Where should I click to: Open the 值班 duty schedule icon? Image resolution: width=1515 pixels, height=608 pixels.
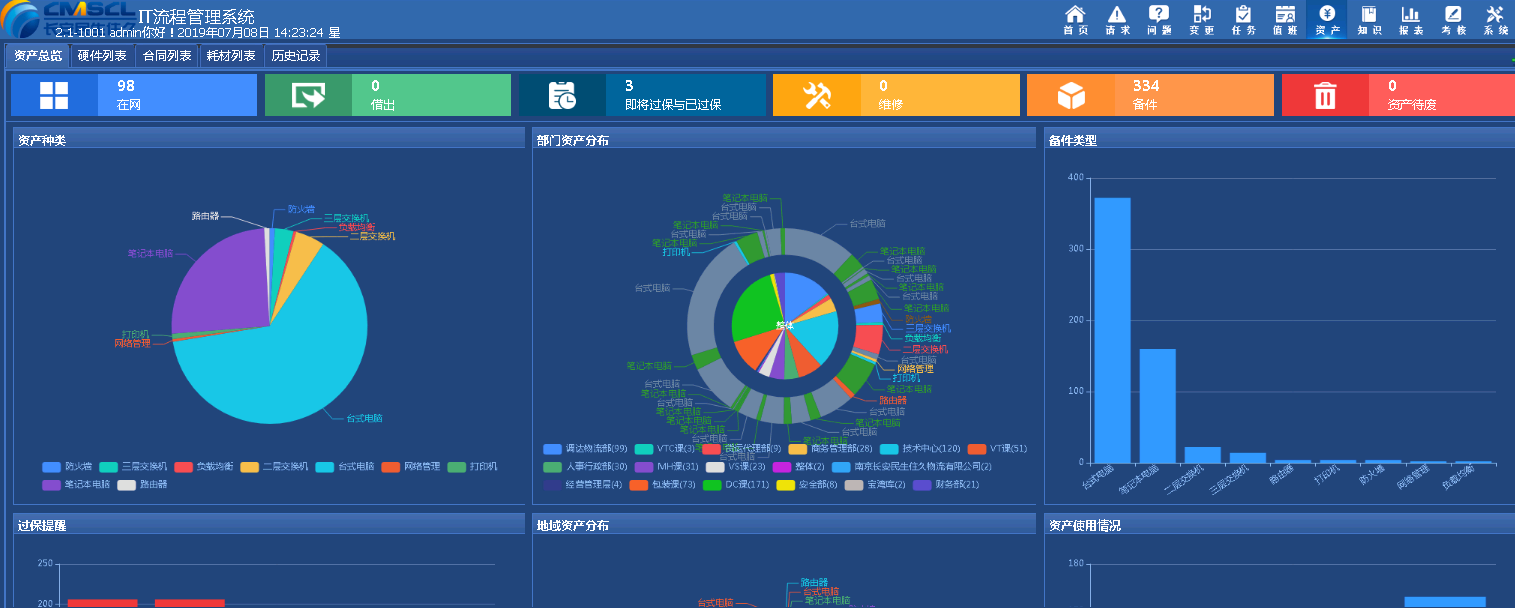click(x=1286, y=20)
